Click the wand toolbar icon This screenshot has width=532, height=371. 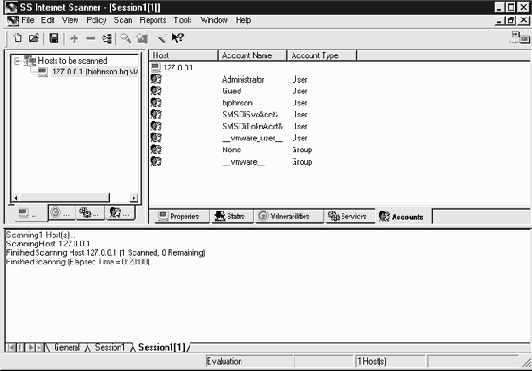pyautogui.click(x=162, y=38)
